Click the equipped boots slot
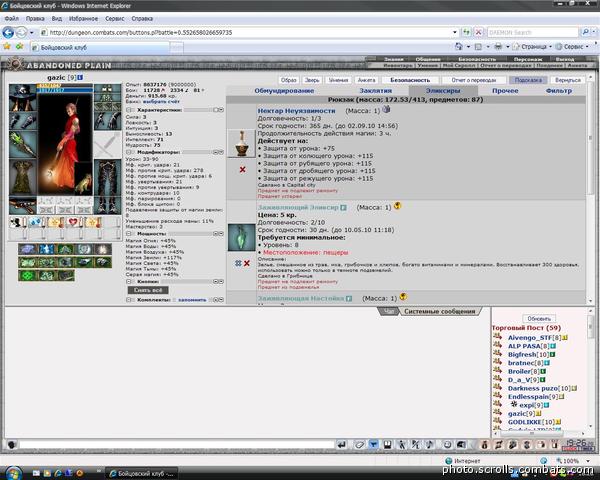This screenshot has width=600, height=480. [107, 206]
